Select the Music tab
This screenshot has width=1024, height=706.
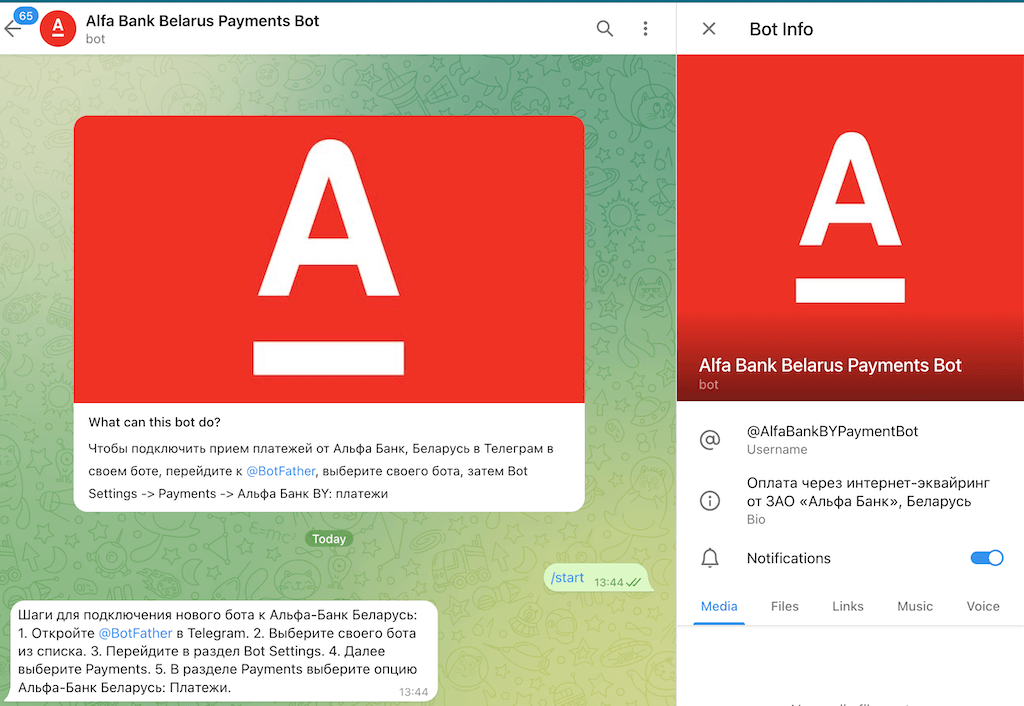(915, 606)
